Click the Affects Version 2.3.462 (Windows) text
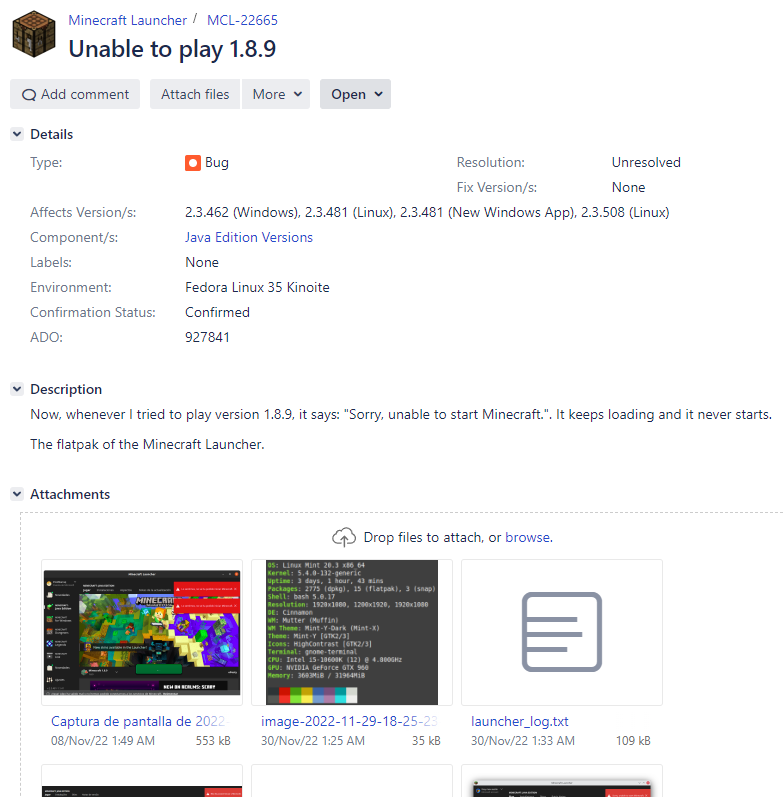 242,212
